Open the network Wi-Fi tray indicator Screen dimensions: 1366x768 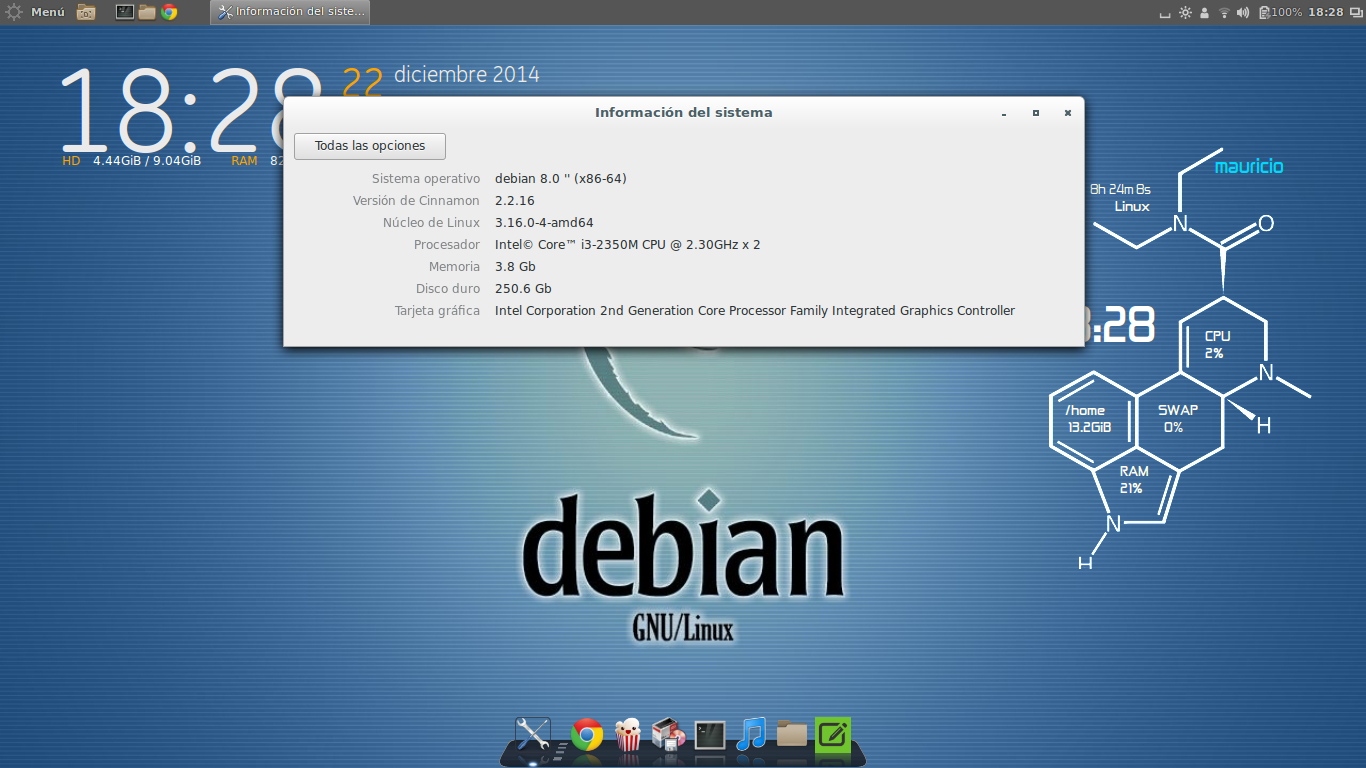point(1224,13)
